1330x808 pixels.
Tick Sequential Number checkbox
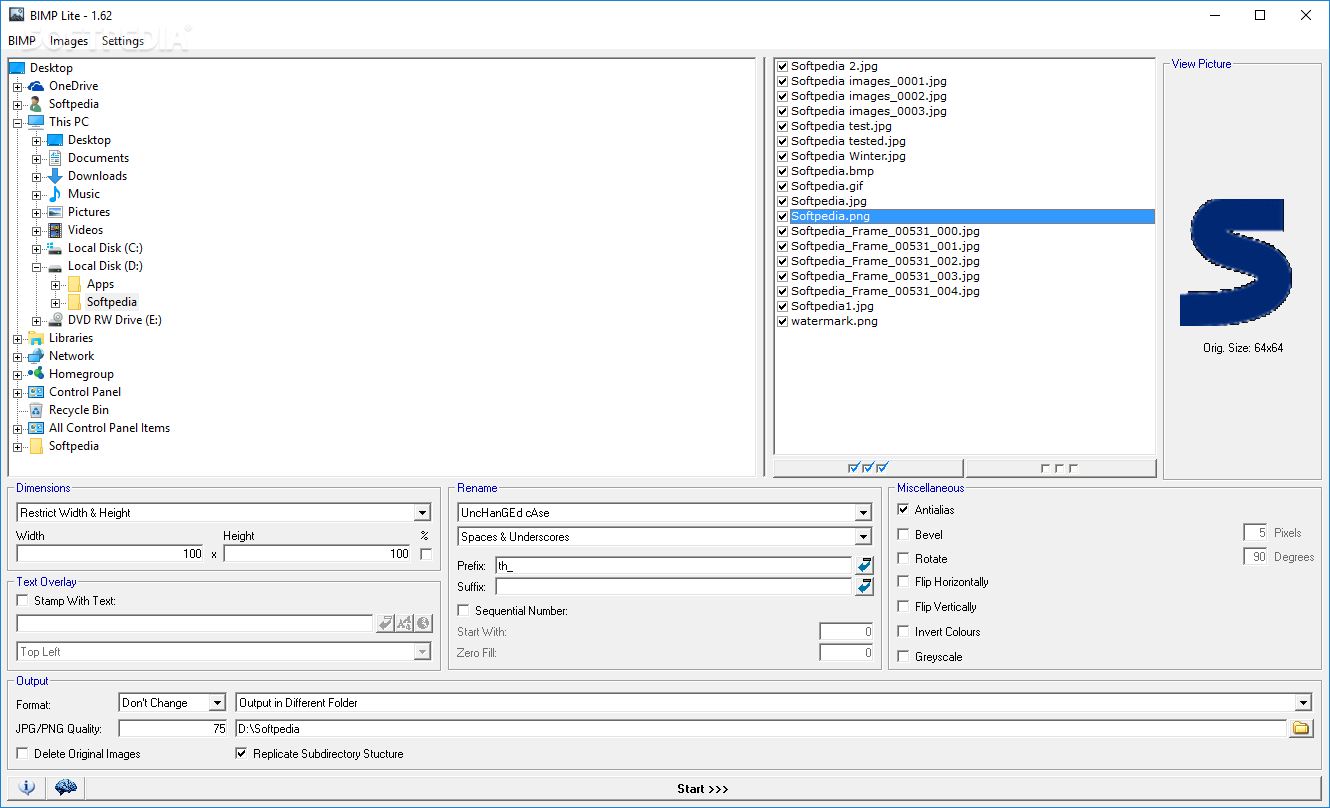point(464,611)
